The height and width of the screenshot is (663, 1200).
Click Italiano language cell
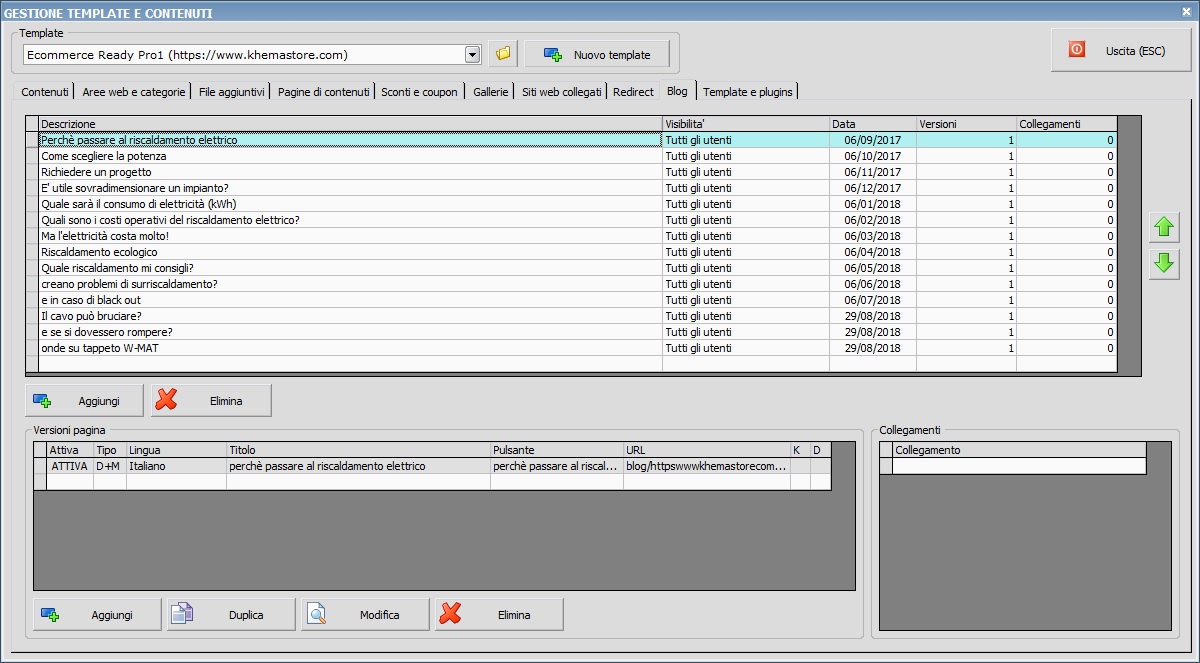click(x=176, y=466)
